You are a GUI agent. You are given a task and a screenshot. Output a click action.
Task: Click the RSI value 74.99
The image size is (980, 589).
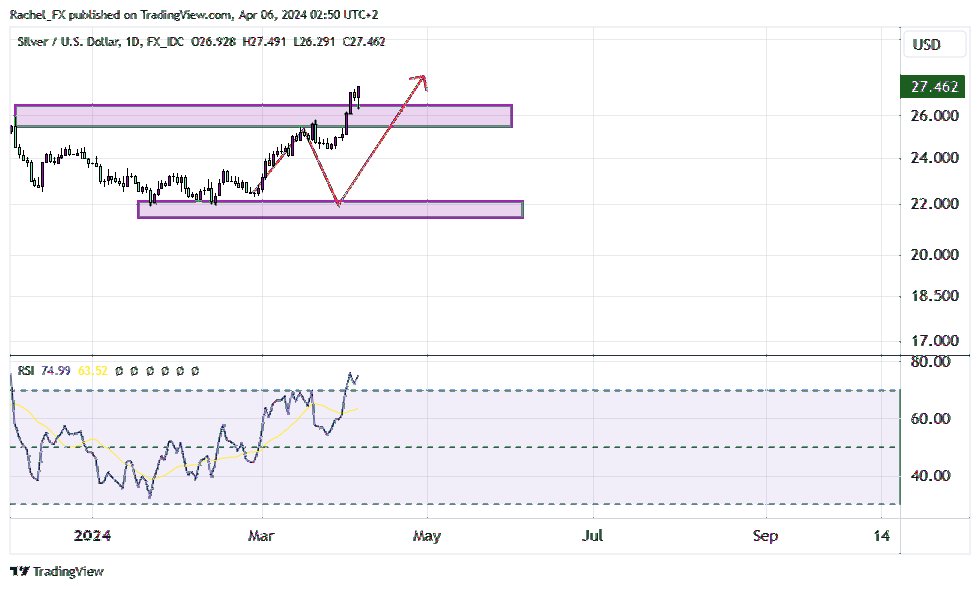56,371
